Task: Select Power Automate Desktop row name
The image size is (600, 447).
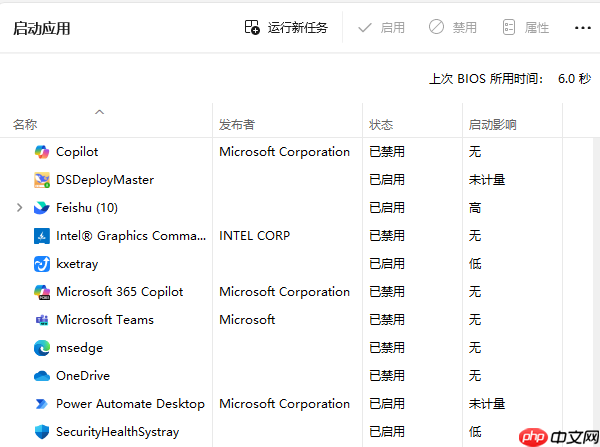Action: tap(130, 404)
